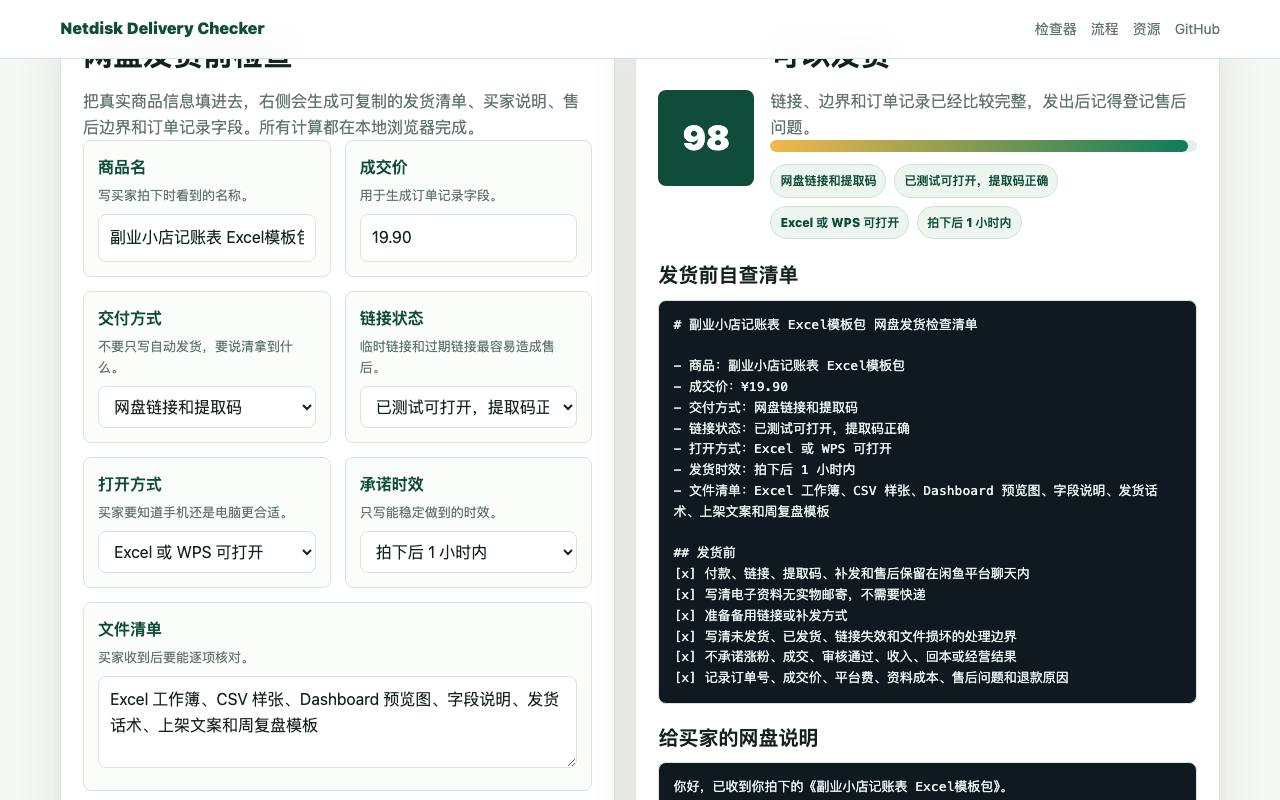
Task: Visit the GitHub link in the header
Action: [1197, 29]
